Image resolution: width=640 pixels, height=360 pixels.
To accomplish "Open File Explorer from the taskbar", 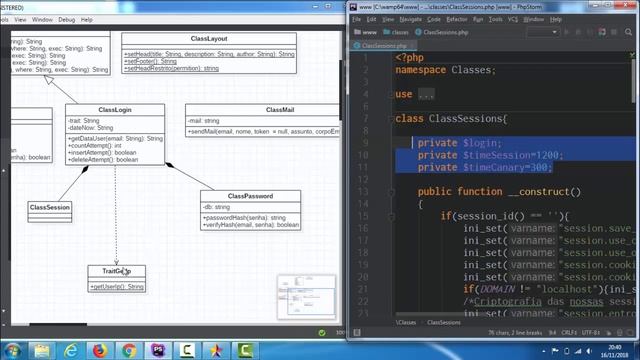I will [x=42, y=351].
